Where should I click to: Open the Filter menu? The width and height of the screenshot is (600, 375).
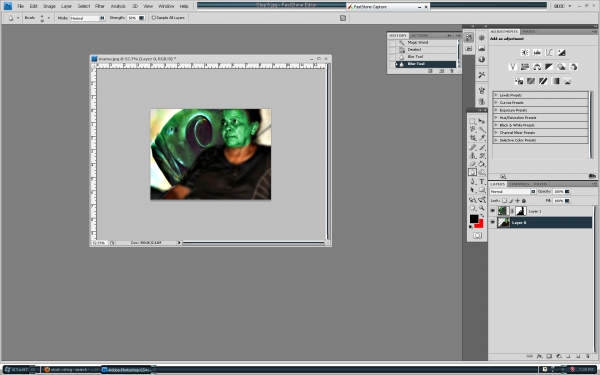click(100, 6)
